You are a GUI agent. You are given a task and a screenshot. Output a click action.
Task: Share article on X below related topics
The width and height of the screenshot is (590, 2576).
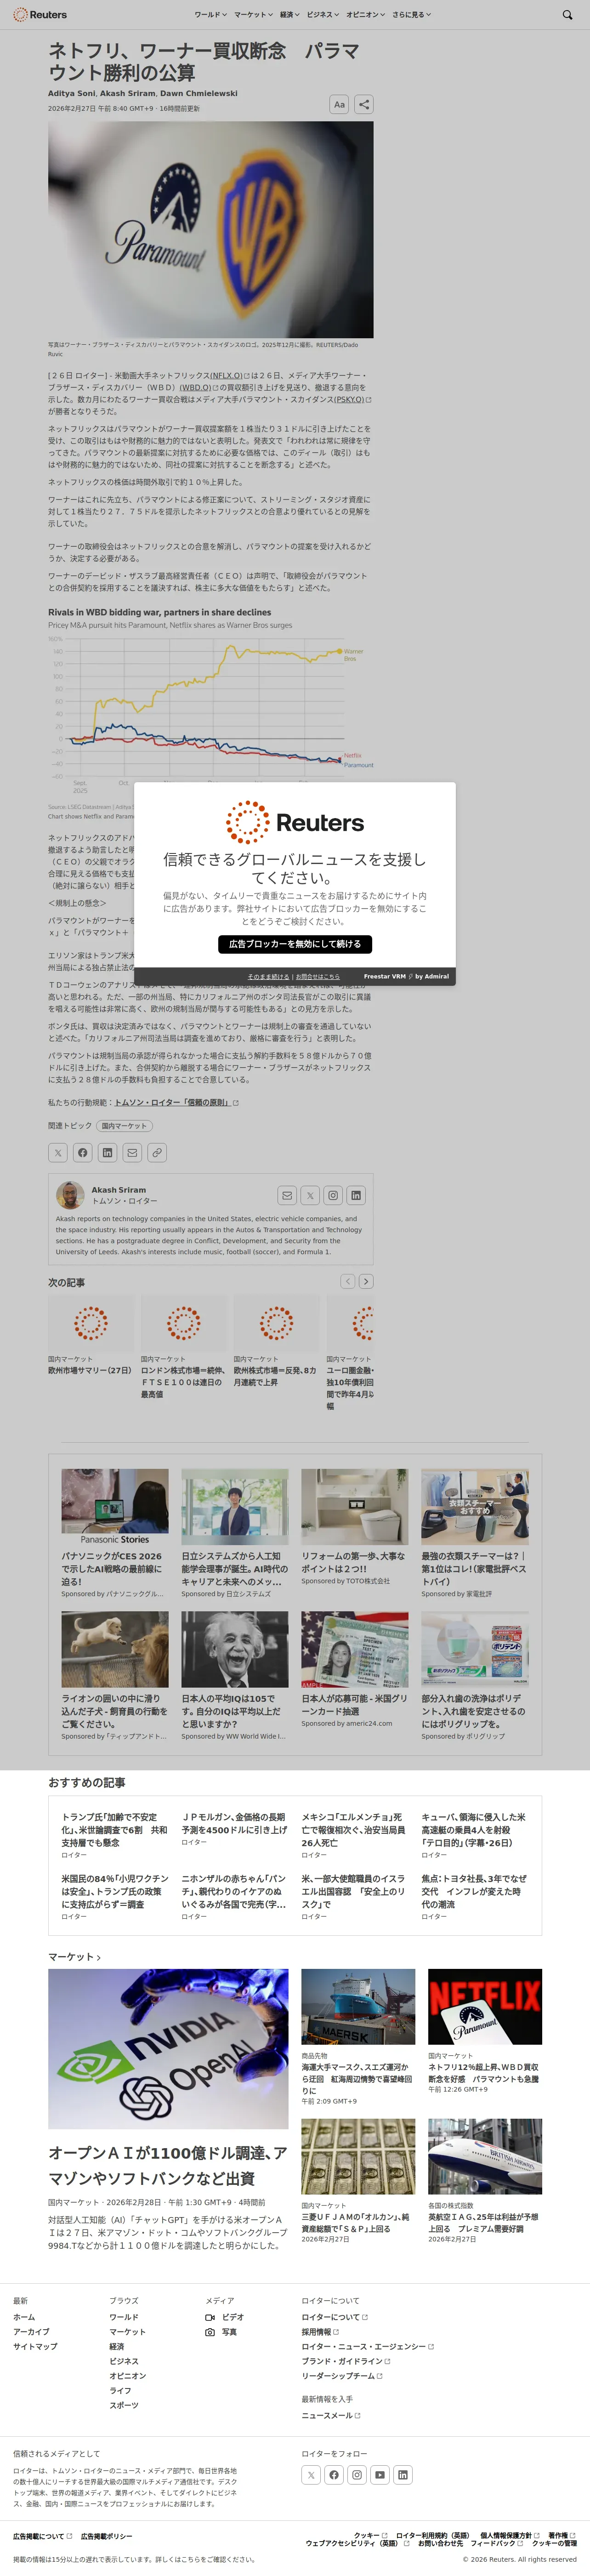pyautogui.click(x=58, y=1152)
